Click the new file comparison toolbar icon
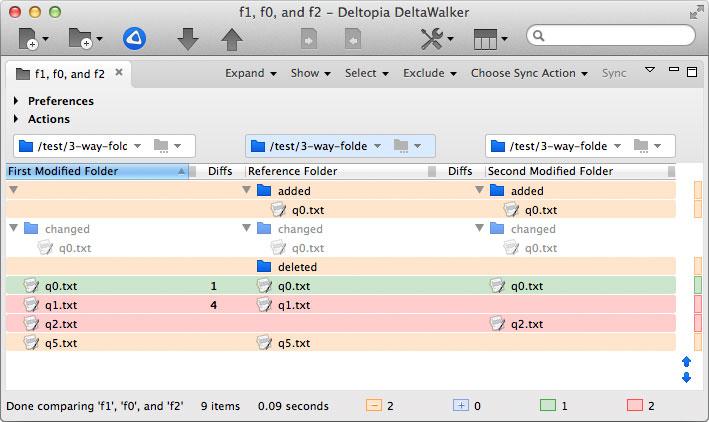 pos(28,38)
